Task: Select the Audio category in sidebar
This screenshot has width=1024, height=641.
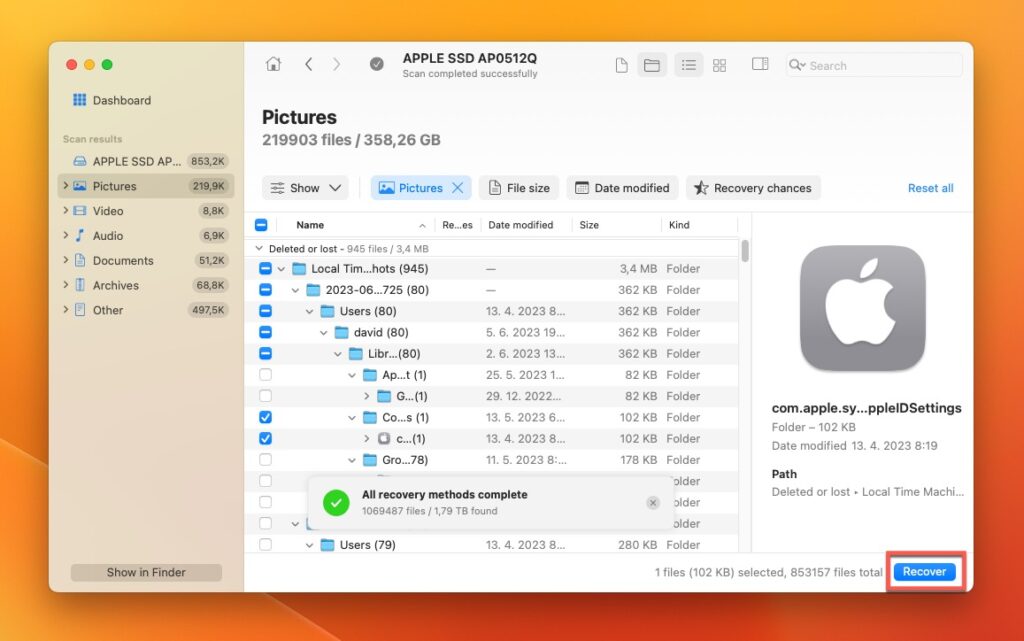Action: click(108, 235)
